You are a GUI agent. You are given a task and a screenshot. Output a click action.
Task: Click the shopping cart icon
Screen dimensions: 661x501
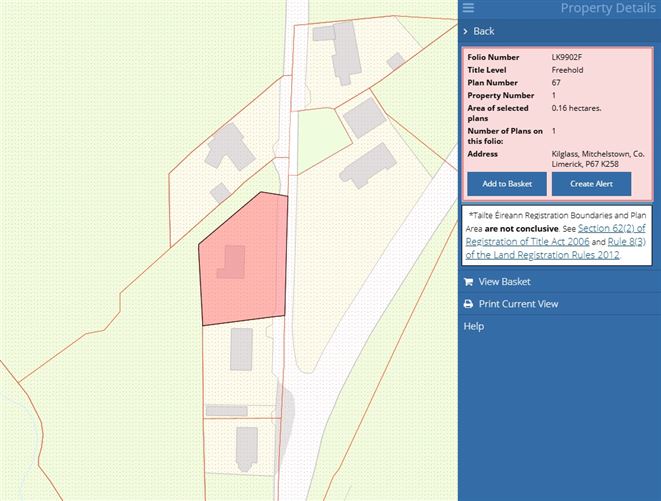(x=468, y=282)
